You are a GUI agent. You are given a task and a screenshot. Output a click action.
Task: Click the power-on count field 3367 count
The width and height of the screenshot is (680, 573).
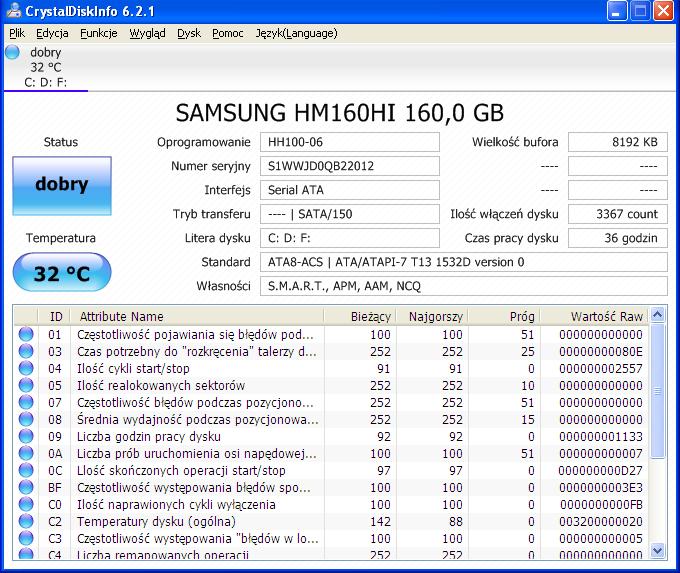pyautogui.click(x=618, y=214)
